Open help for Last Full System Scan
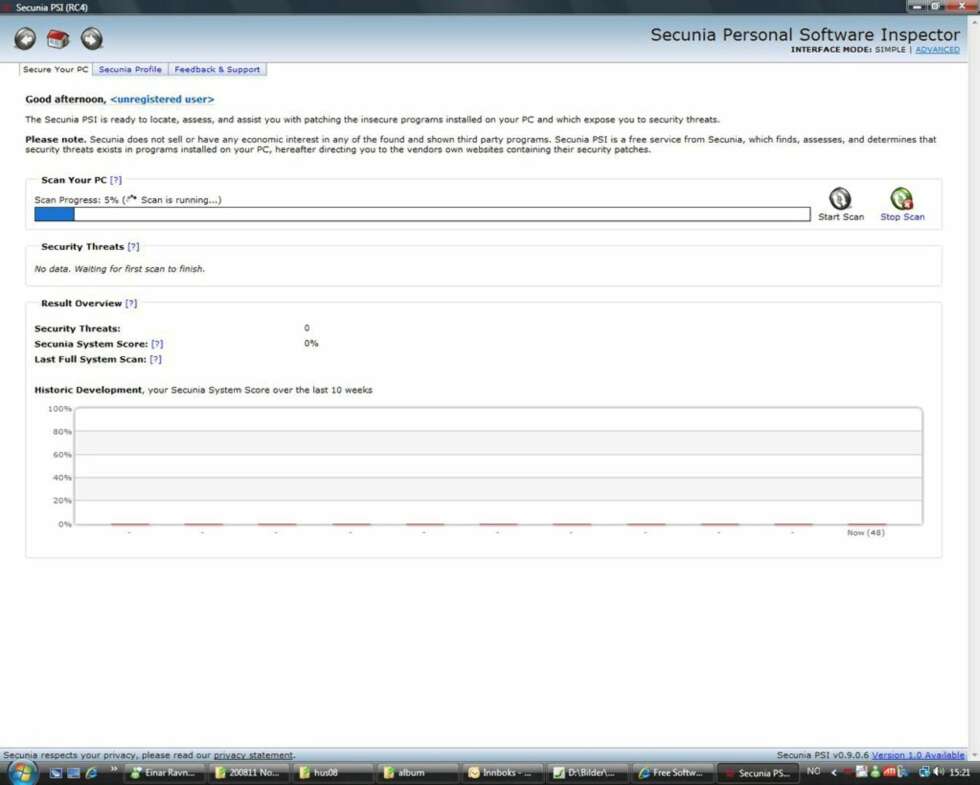The image size is (980, 785). 156,359
